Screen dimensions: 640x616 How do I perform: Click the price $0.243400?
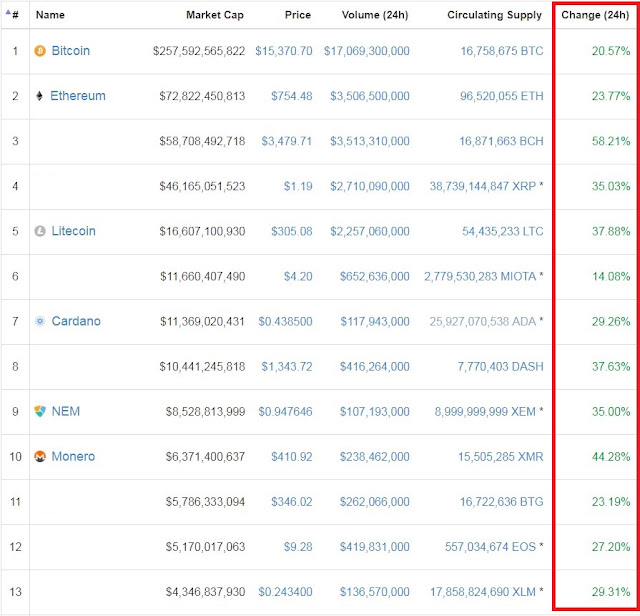[285, 592]
